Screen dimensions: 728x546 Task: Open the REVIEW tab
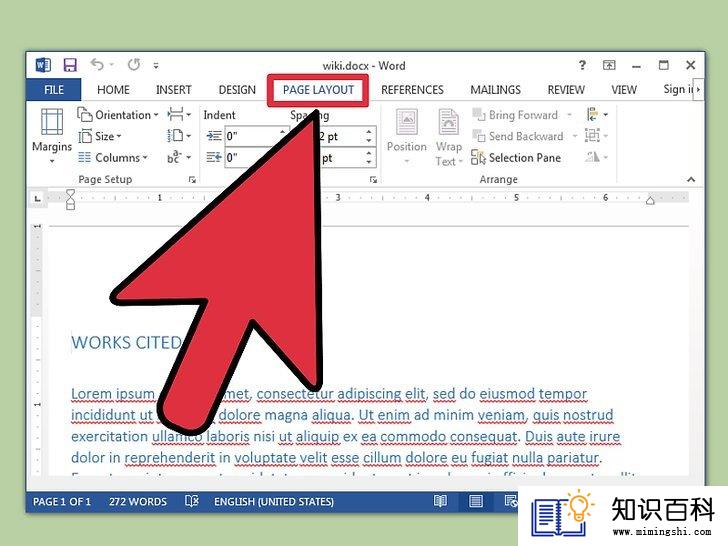tap(566, 90)
